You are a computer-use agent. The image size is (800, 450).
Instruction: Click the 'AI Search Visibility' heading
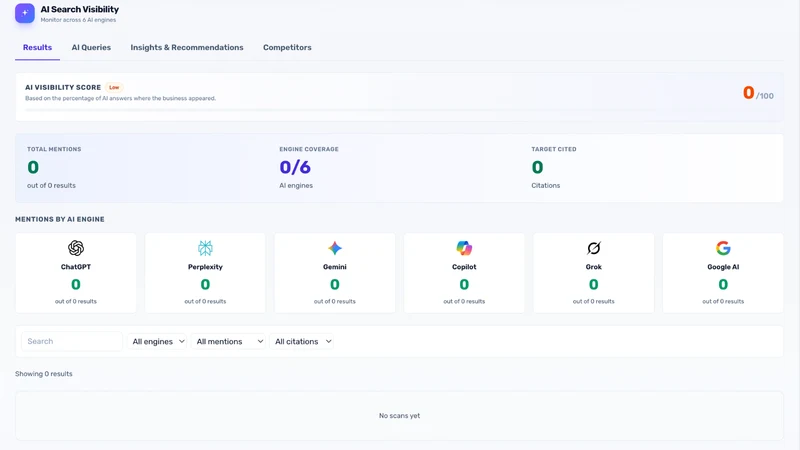click(x=80, y=9)
